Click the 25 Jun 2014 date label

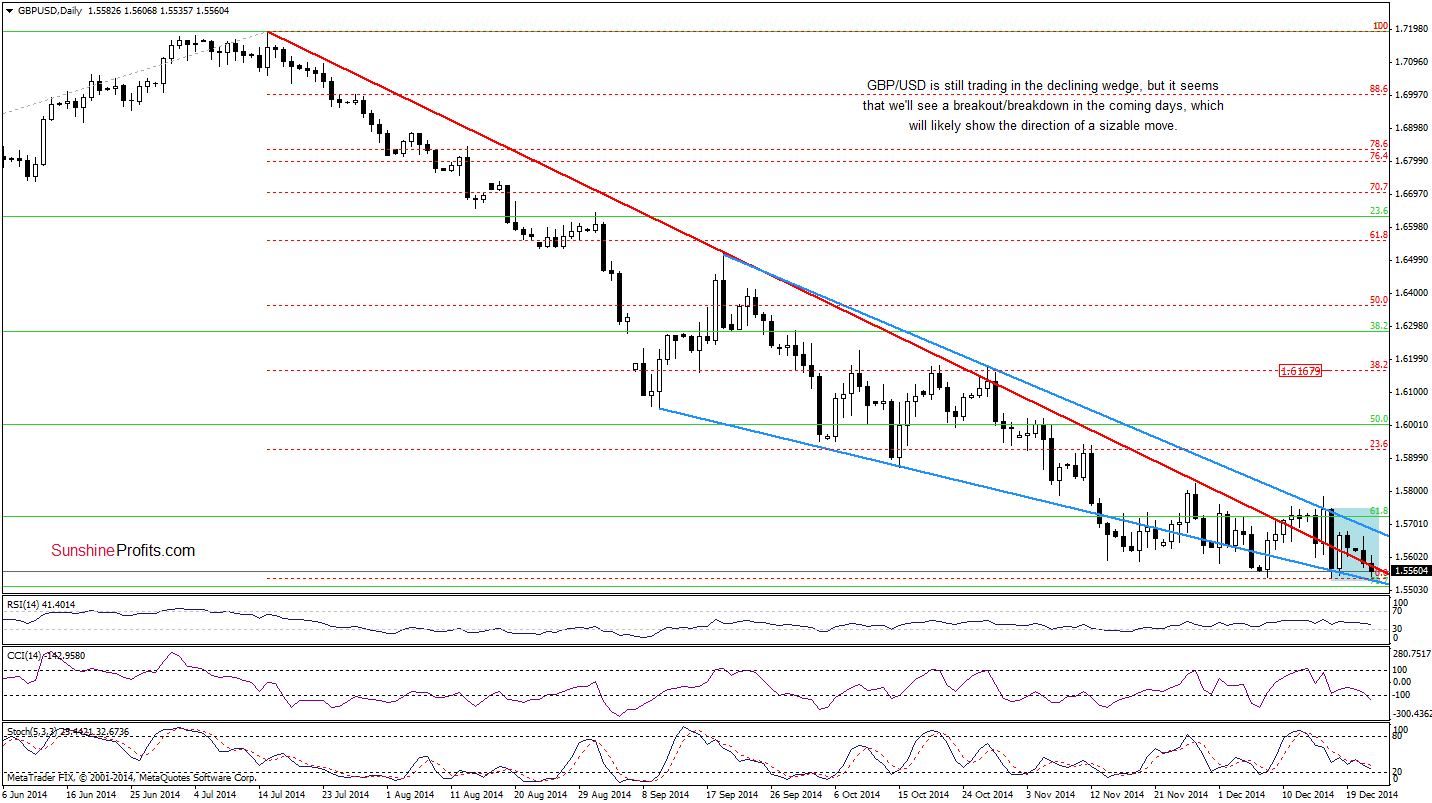pos(153,794)
